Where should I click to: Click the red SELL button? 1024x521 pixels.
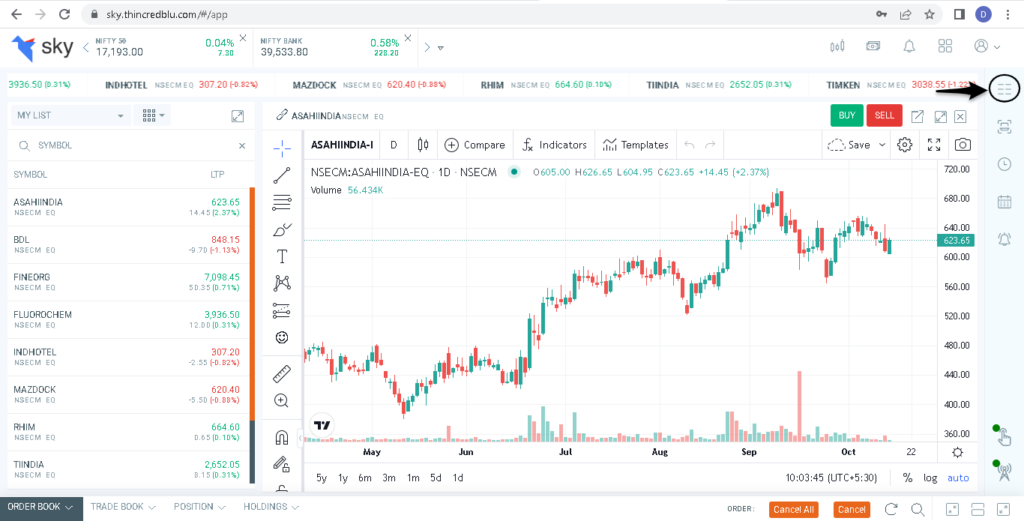pyautogui.click(x=884, y=116)
